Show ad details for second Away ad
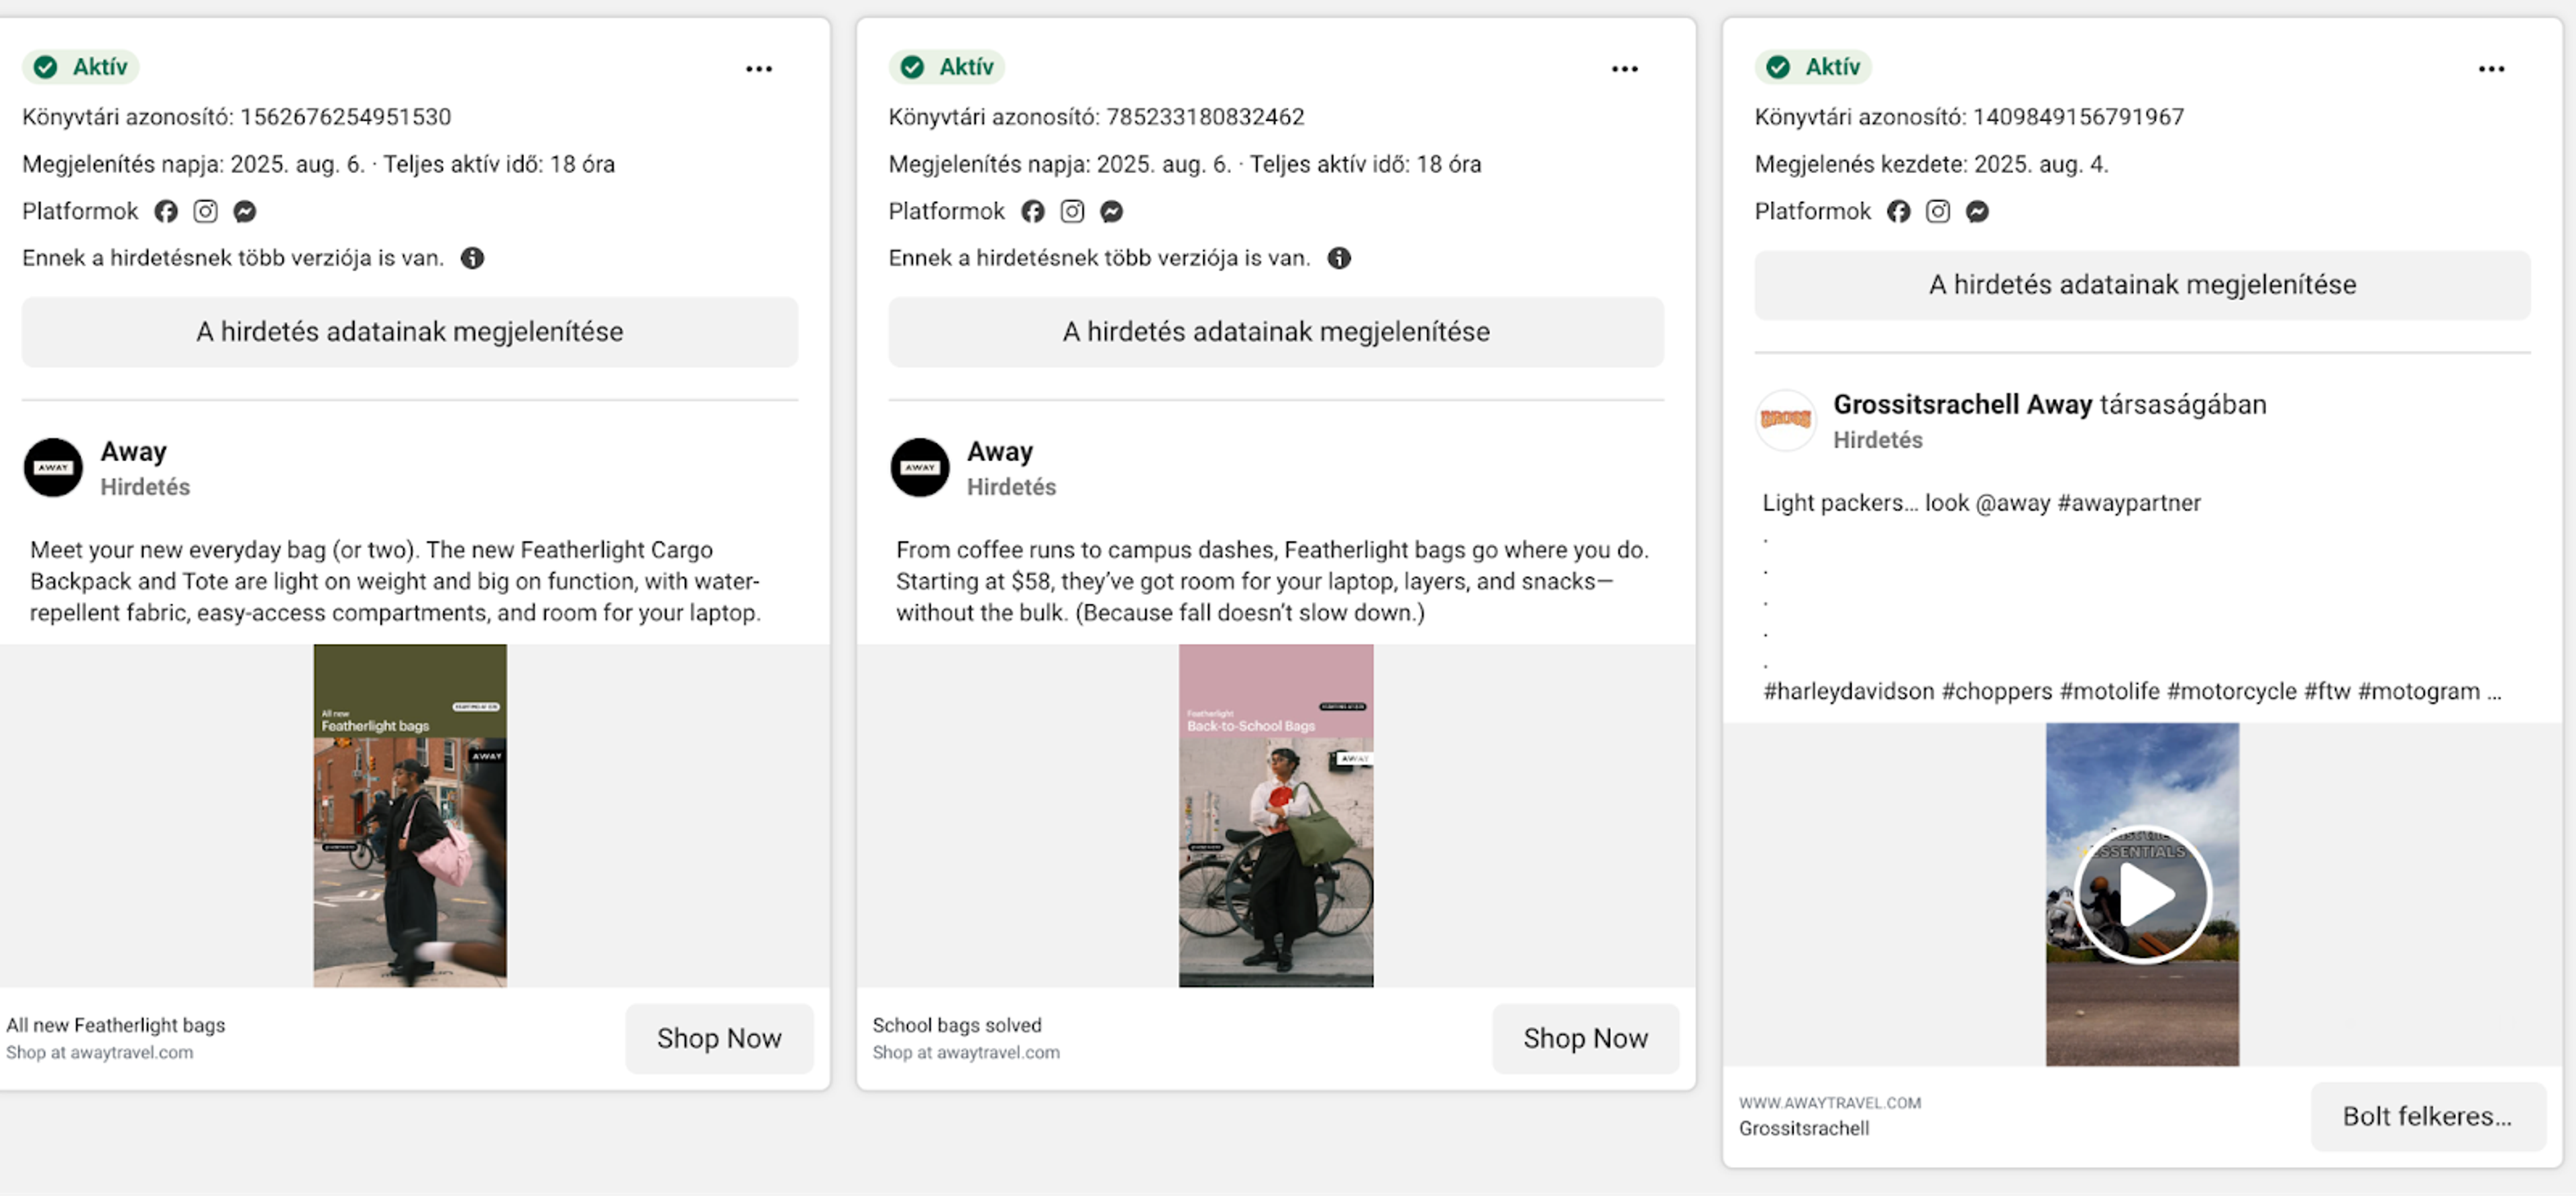 click(x=1276, y=332)
